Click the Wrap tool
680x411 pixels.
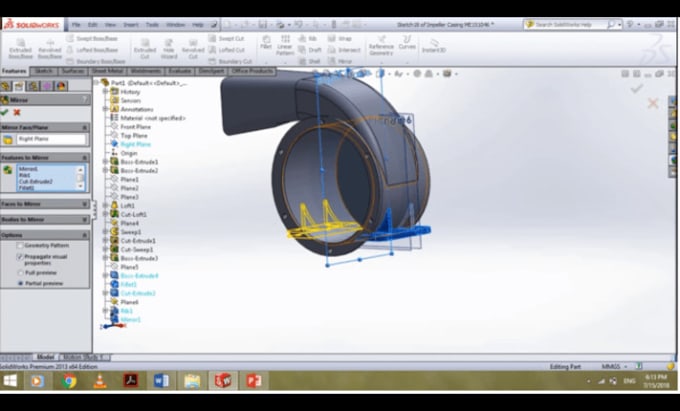click(x=340, y=39)
